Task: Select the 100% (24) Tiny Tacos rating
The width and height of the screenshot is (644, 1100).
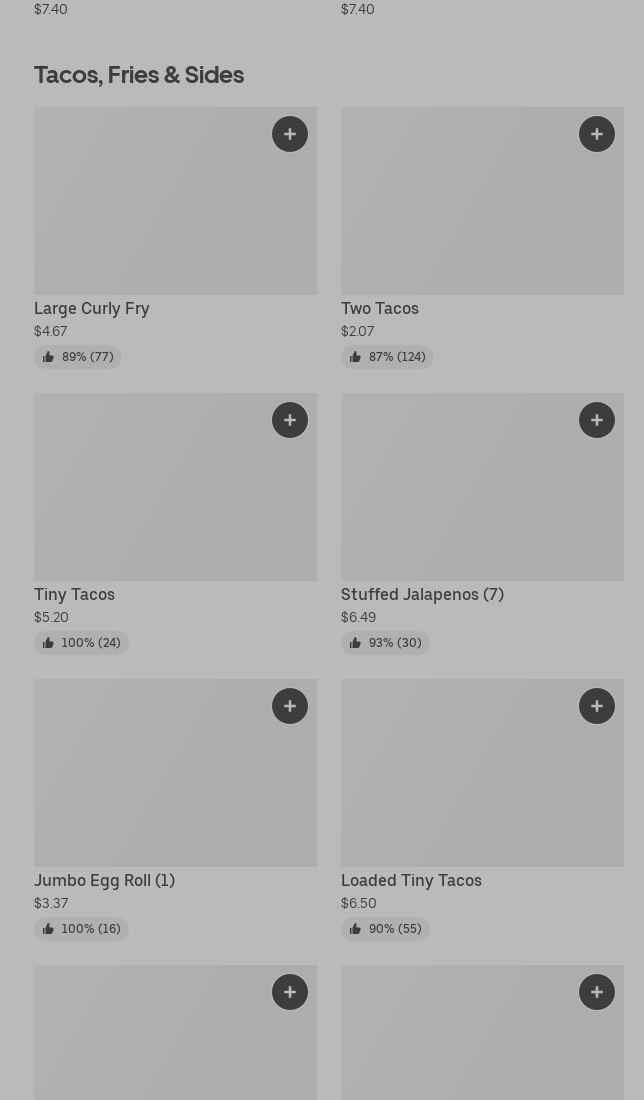Action: coord(82,643)
